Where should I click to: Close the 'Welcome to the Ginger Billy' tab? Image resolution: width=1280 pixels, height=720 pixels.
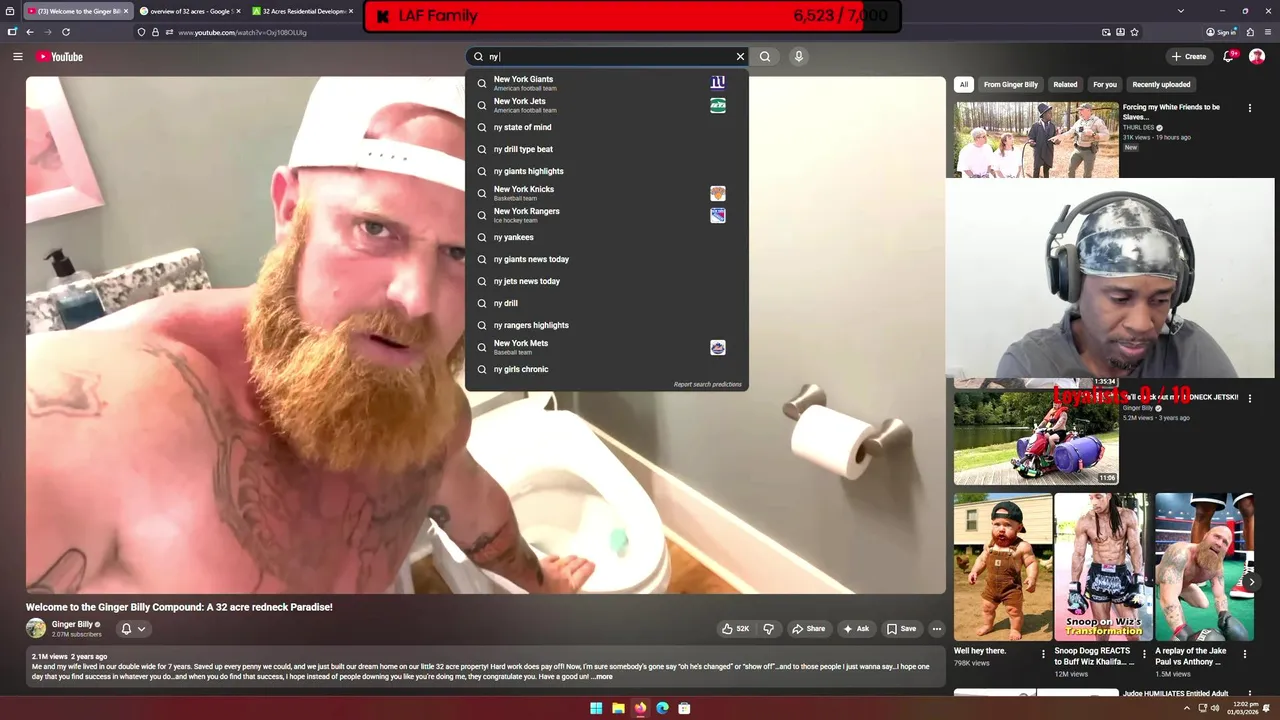tap(126, 11)
